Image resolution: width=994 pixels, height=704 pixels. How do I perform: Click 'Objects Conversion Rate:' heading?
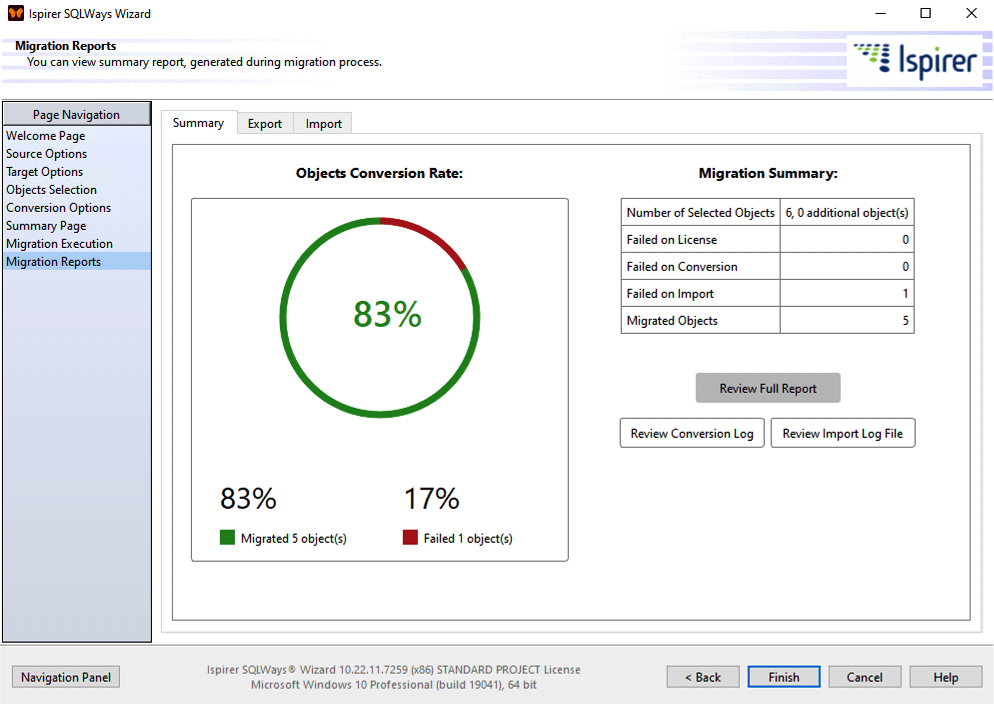pyautogui.click(x=379, y=173)
